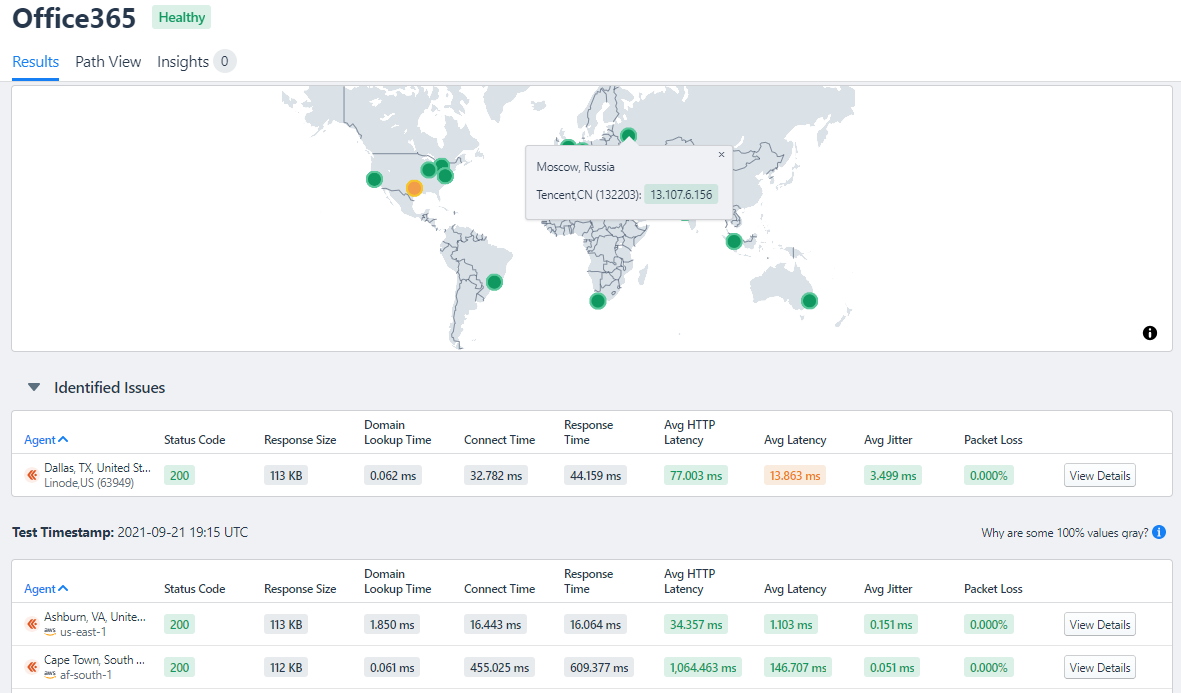Viewport: 1181px width, 693px height.
Task: Click the Dallas Status Code 200 badge
Action: tap(179, 475)
